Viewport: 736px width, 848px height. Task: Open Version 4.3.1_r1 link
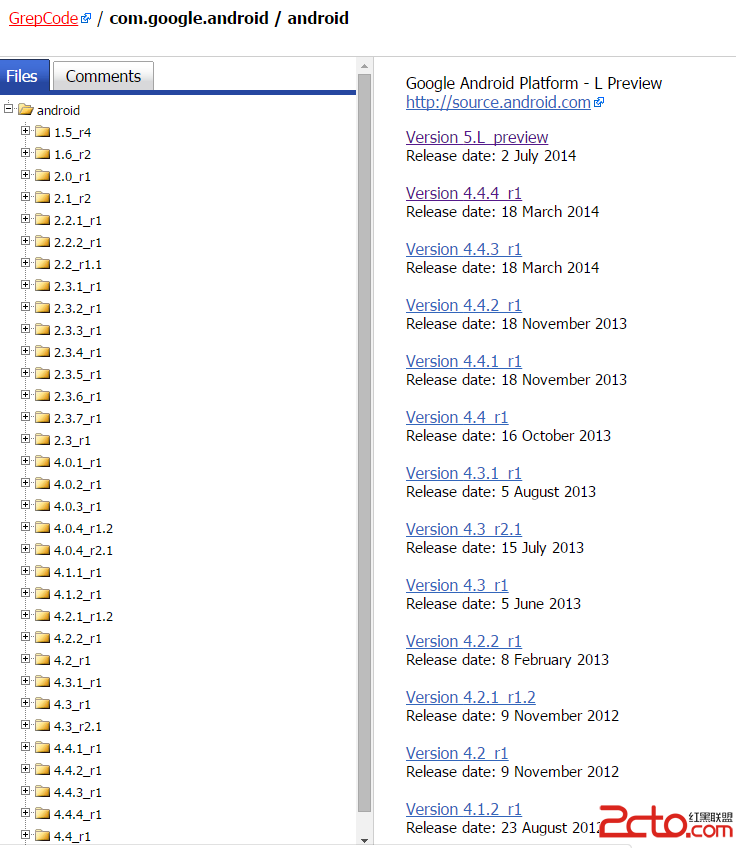[x=463, y=473]
